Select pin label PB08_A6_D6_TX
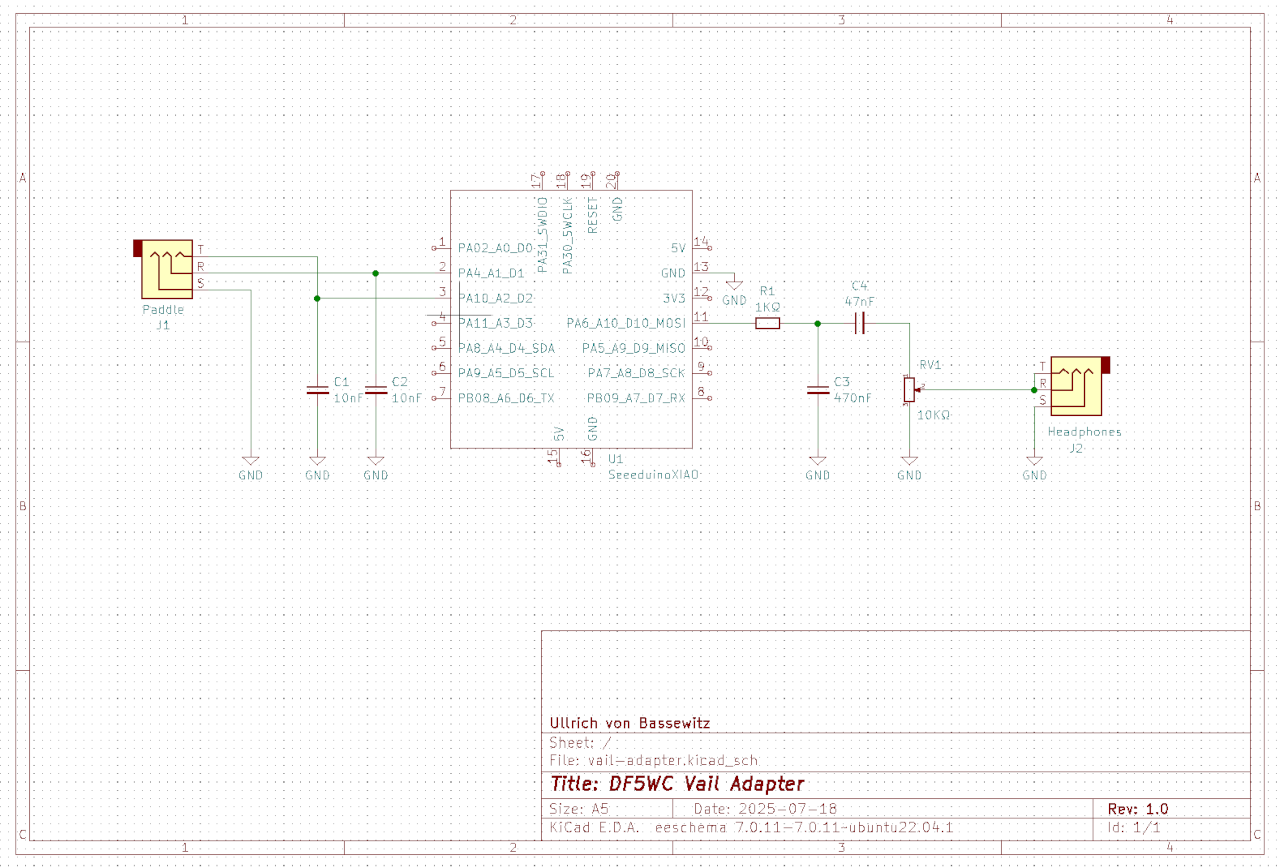The image size is (1280, 868). [x=506, y=398]
